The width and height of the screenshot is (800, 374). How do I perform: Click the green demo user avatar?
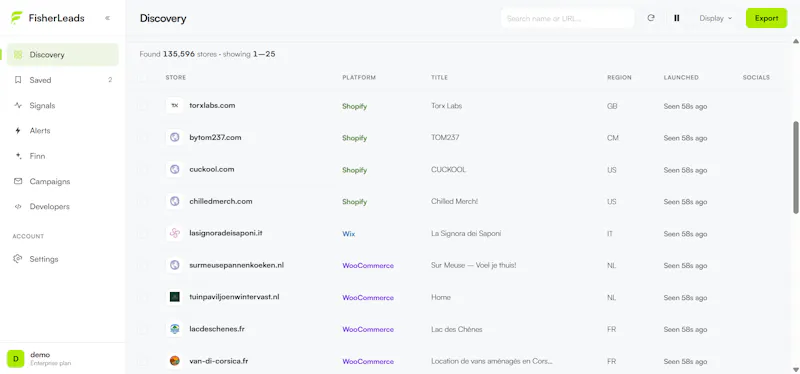point(16,359)
